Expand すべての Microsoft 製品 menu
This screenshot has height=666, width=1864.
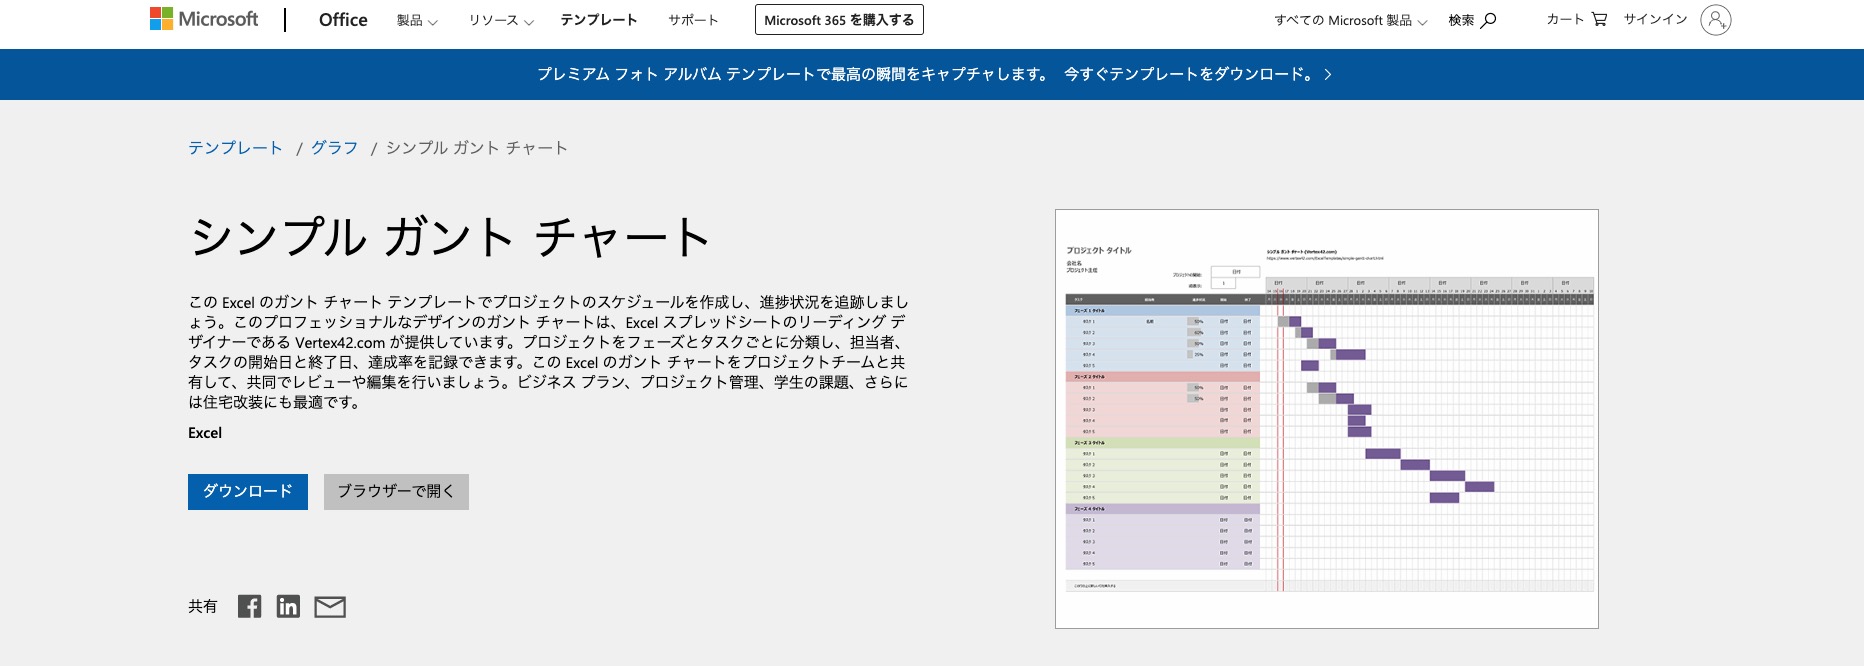1351,20
